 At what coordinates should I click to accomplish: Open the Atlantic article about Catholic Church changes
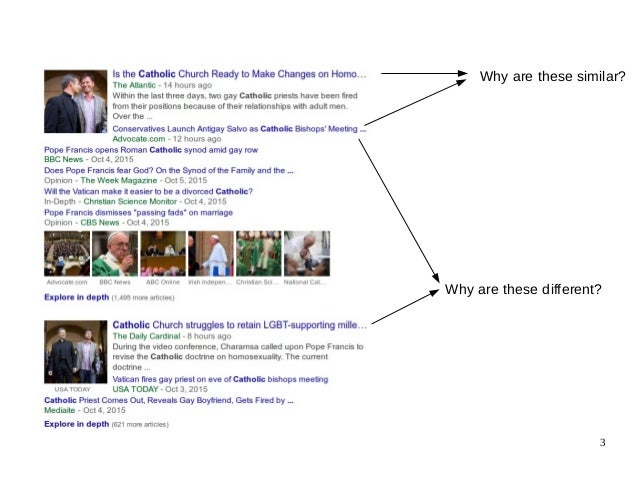click(x=239, y=74)
